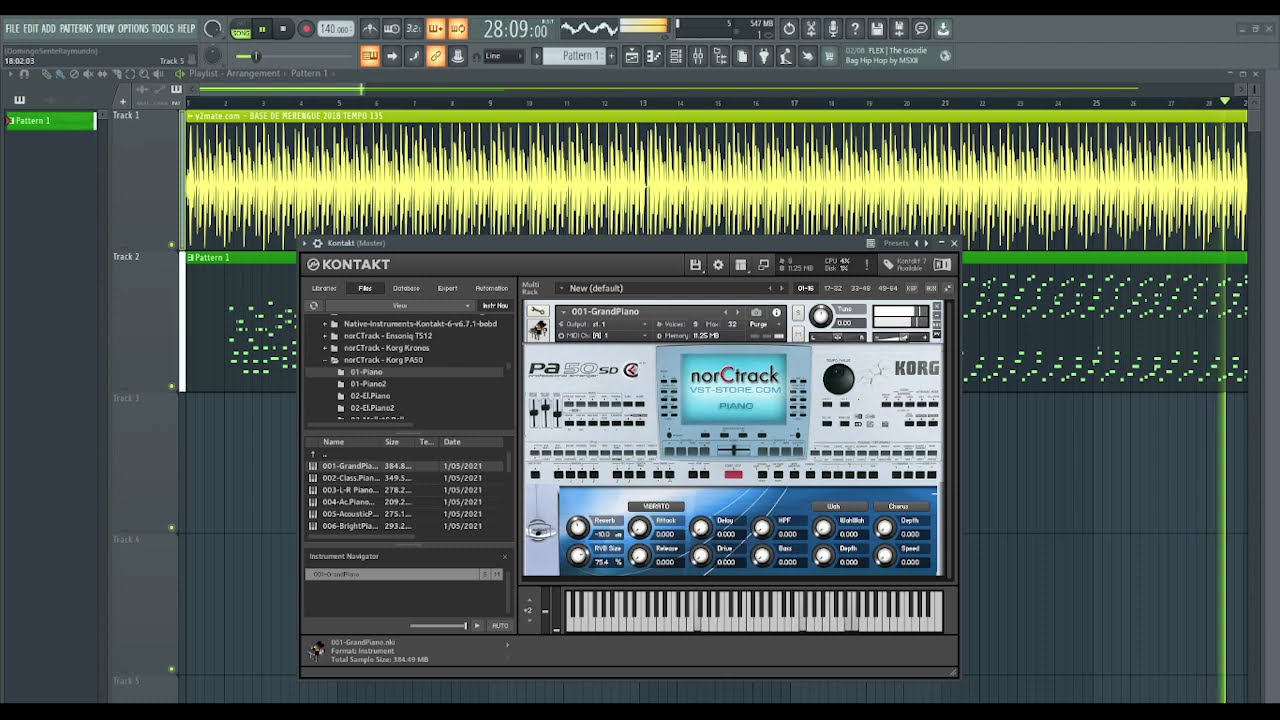This screenshot has width=1280, height=720.
Task: Toggle Song mode in the transport
Action: point(241,29)
